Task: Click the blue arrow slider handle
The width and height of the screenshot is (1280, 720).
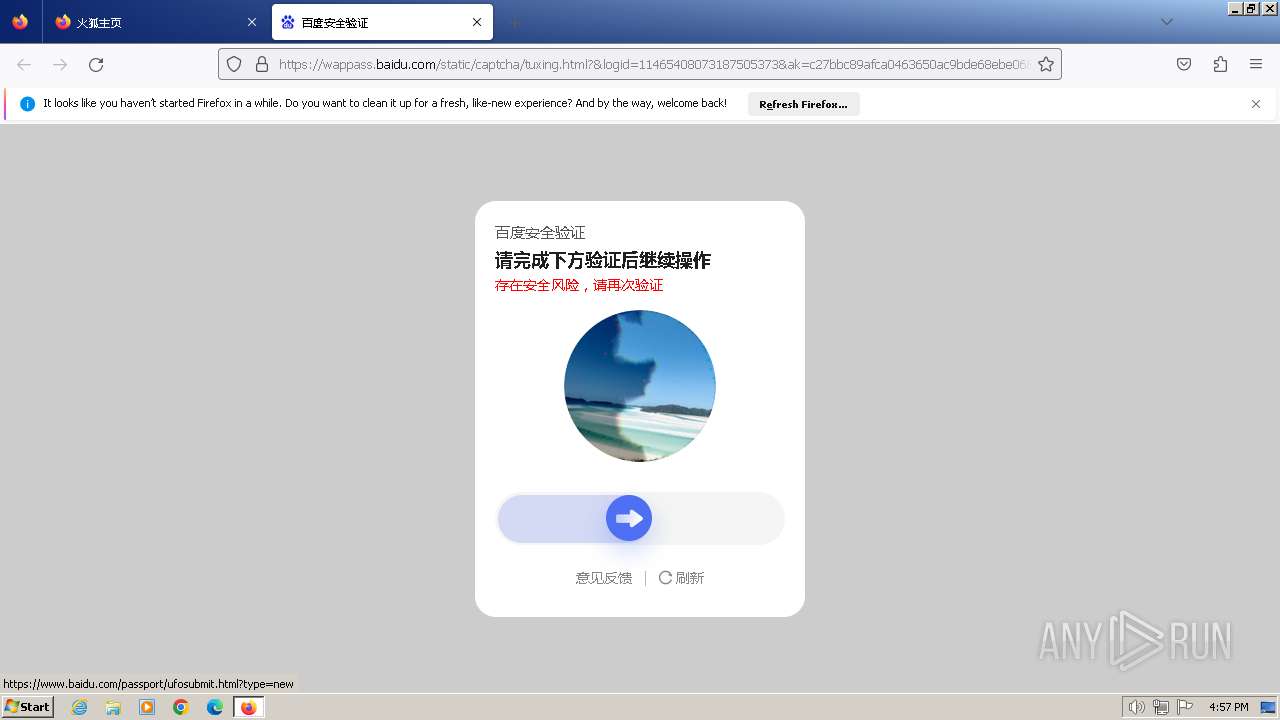Action: click(629, 518)
